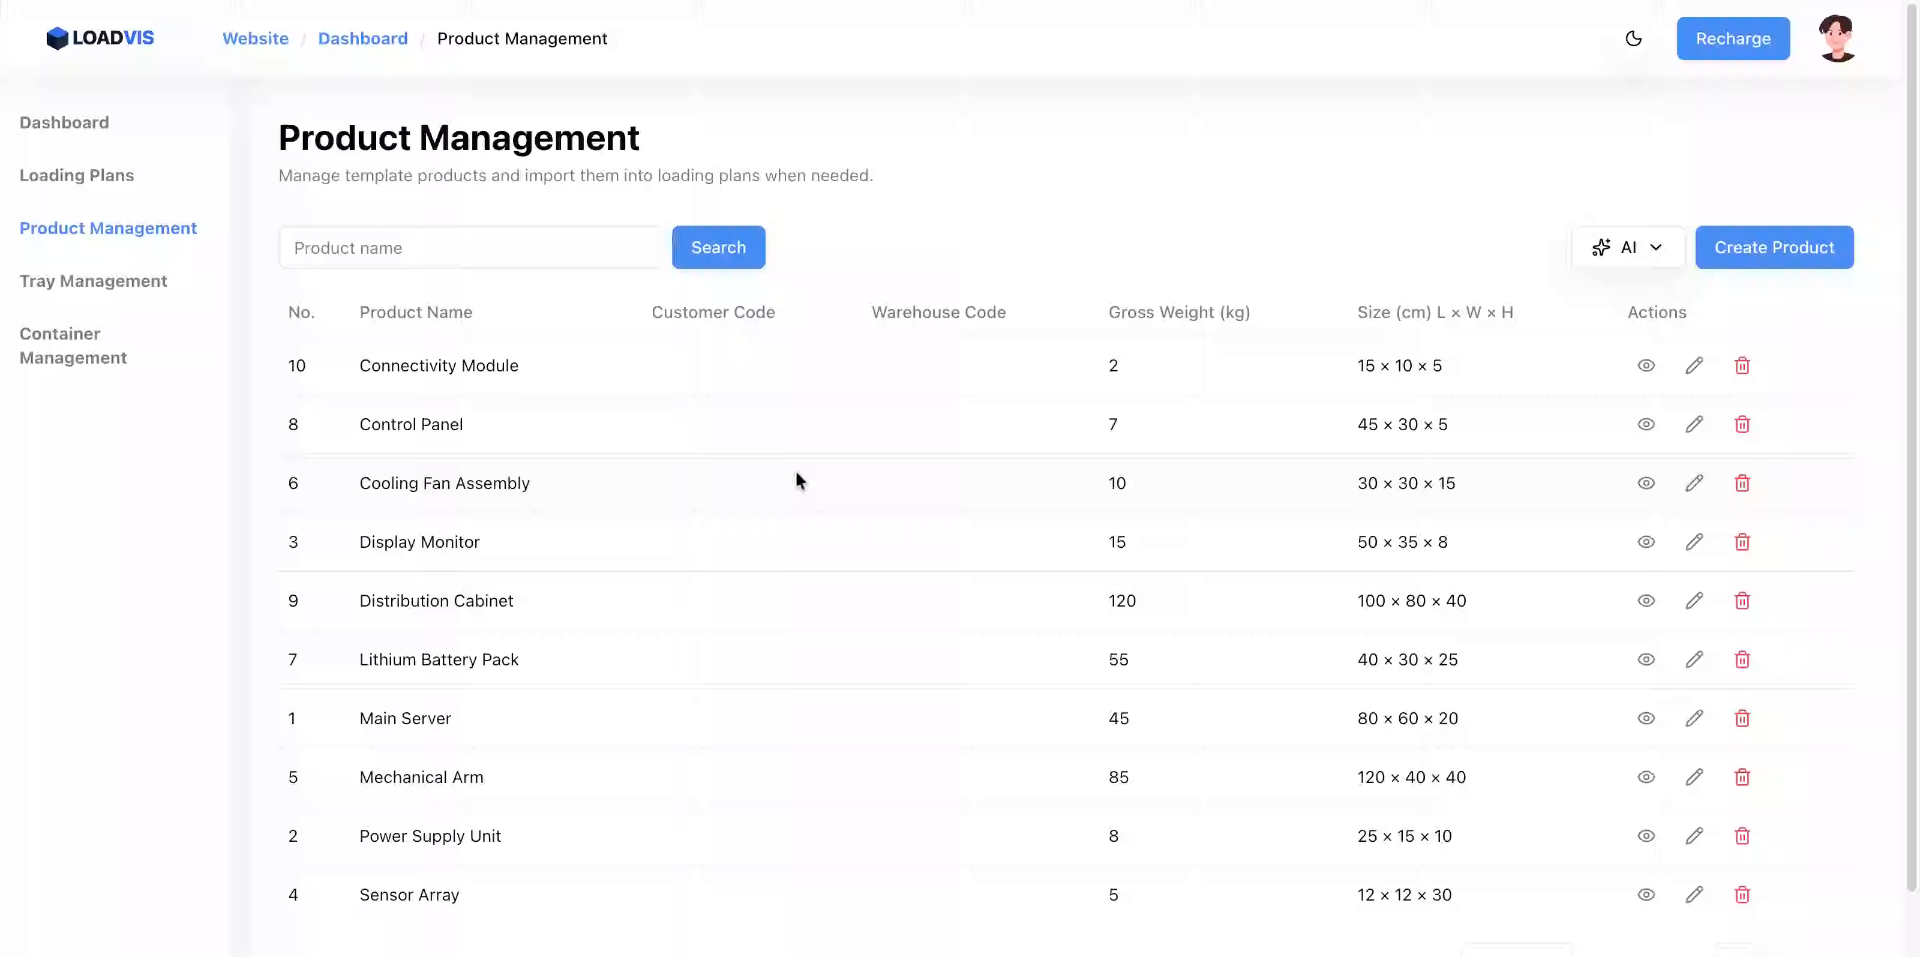The height and width of the screenshot is (957, 1920).
Task: Focus the Product name search field
Action: (x=470, y=248)
